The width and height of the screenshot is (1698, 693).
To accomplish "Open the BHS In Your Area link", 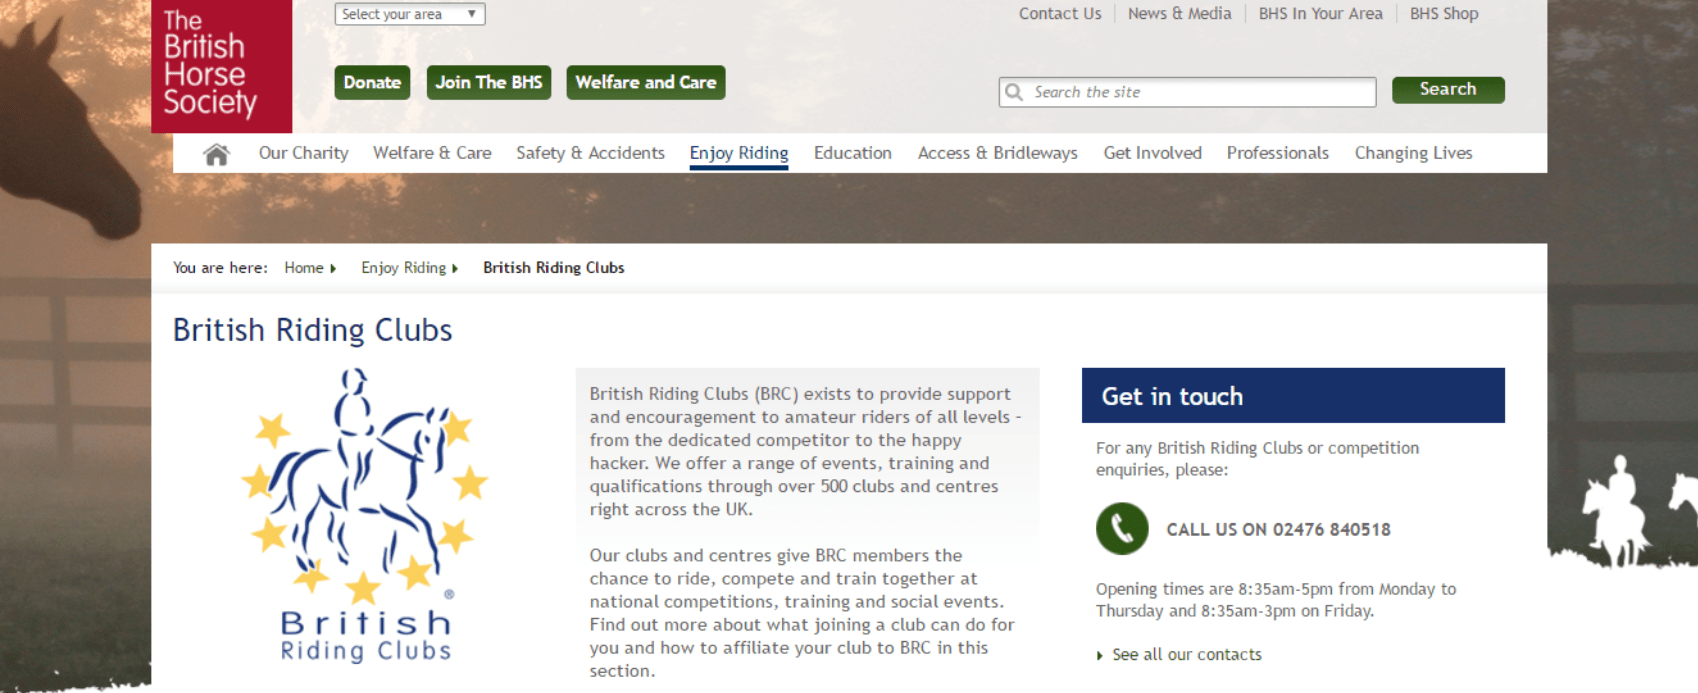I will 1321,14.
